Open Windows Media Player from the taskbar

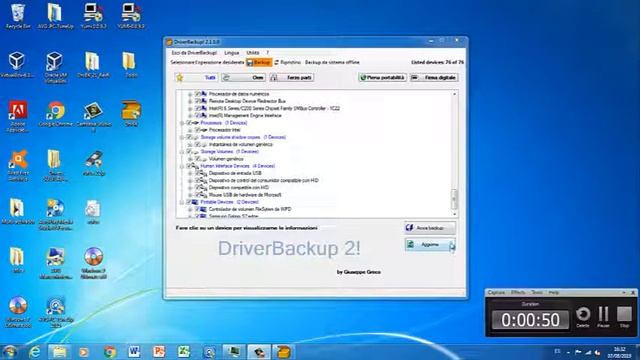84,351
